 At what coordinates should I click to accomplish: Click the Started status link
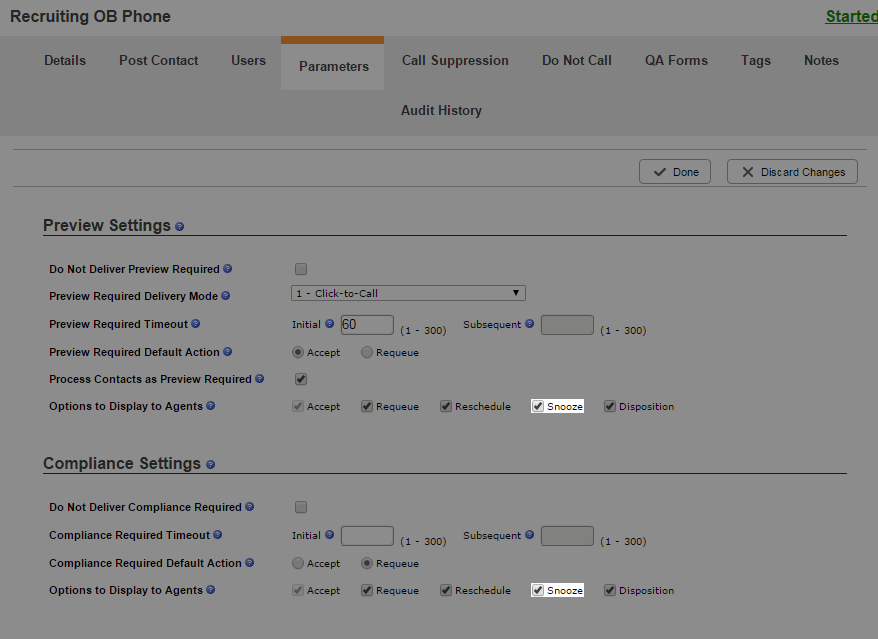[x=852, y=16]
